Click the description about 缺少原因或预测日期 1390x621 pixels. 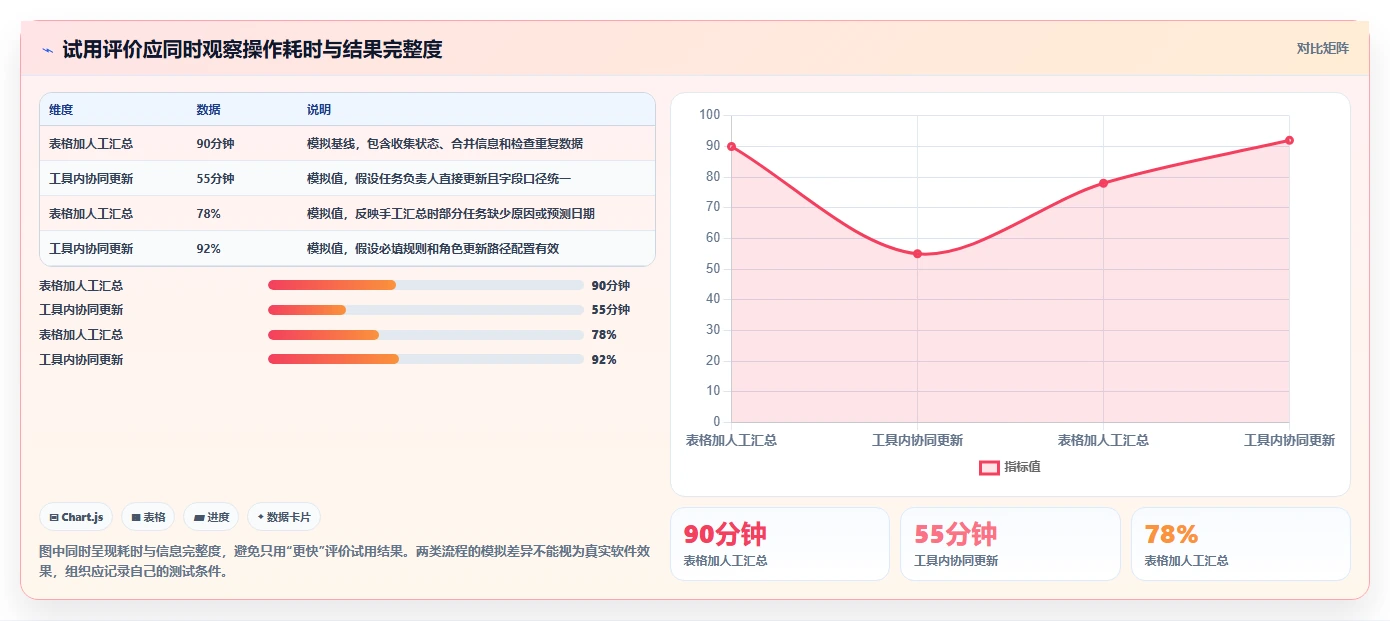pos(451,214)
